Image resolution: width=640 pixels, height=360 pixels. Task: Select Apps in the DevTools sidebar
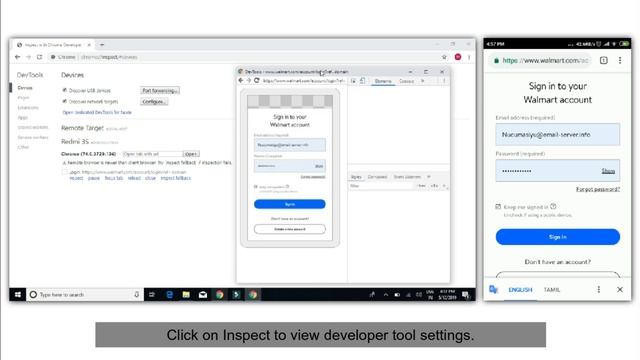22,118
